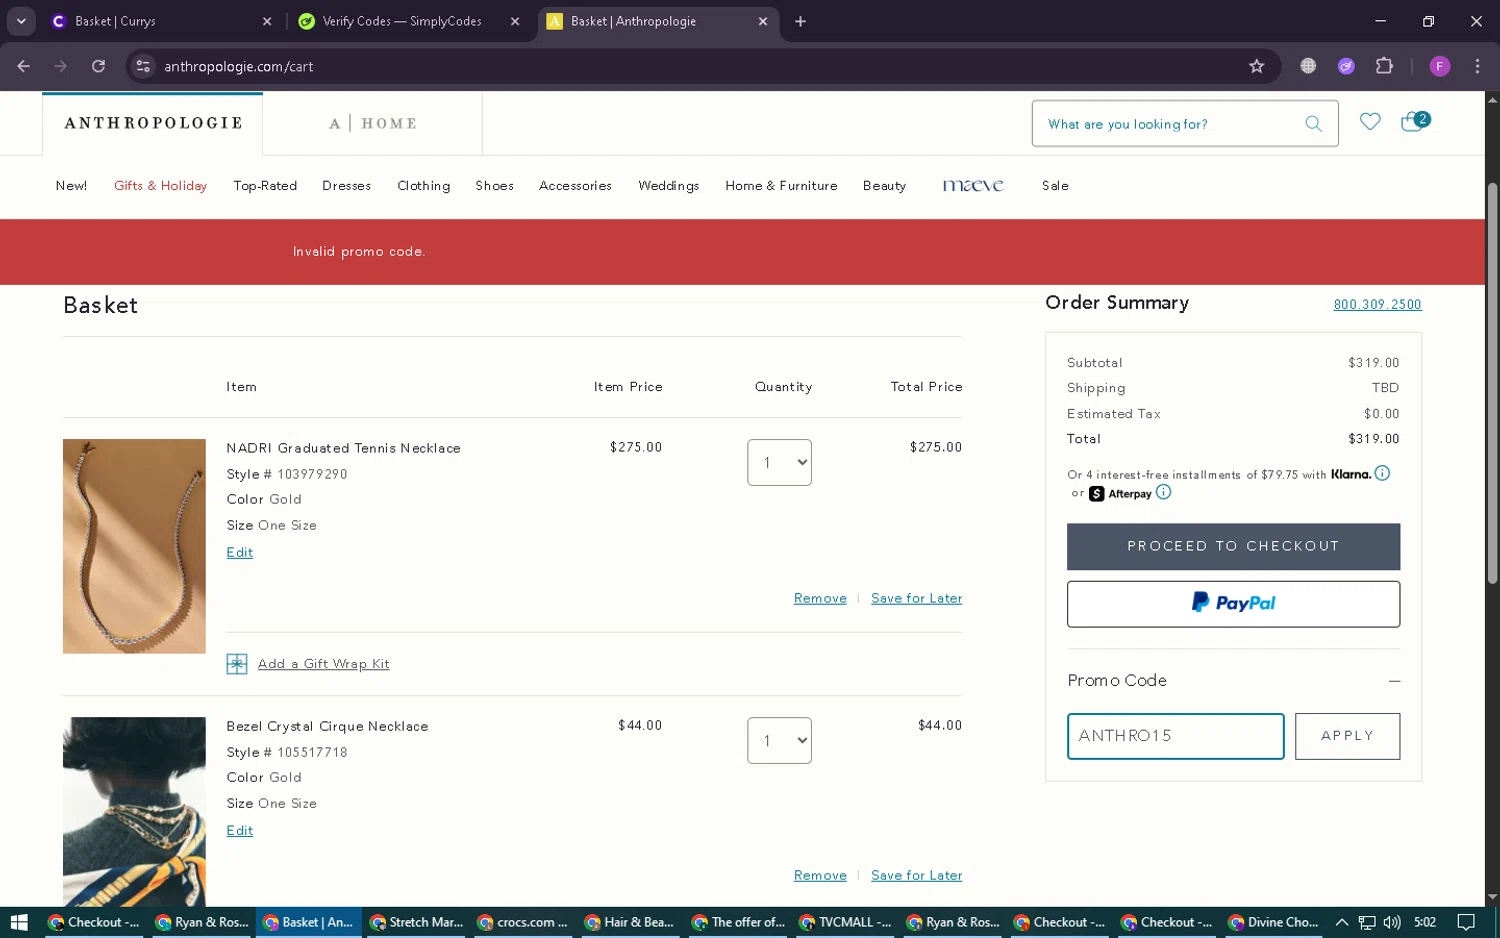Open the wishlist heart icon
This screenshot has width=1500, height=938.
point(1370,122)
